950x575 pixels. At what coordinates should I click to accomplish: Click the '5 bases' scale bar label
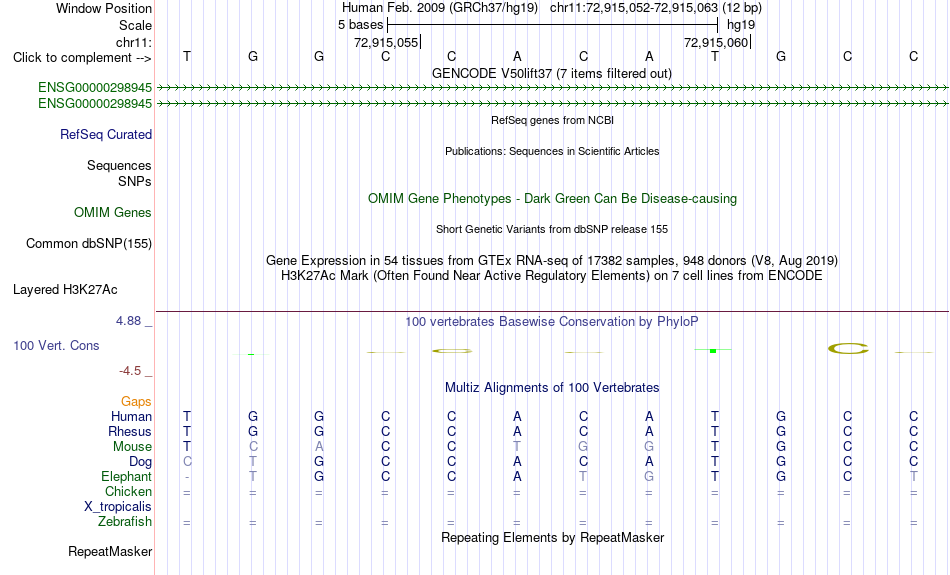pyautogui.click(x=360, y=25)
